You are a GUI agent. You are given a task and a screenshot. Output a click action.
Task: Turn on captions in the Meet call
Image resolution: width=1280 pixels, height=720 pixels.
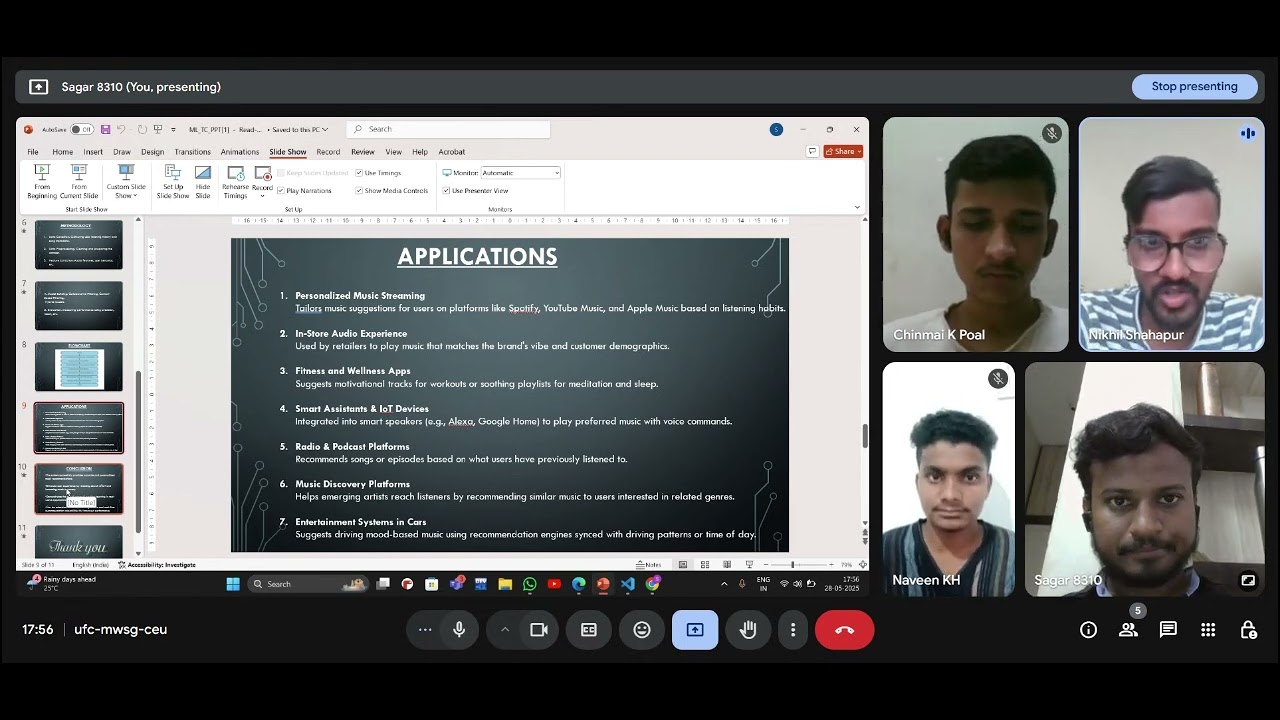[x=589, y=630]
